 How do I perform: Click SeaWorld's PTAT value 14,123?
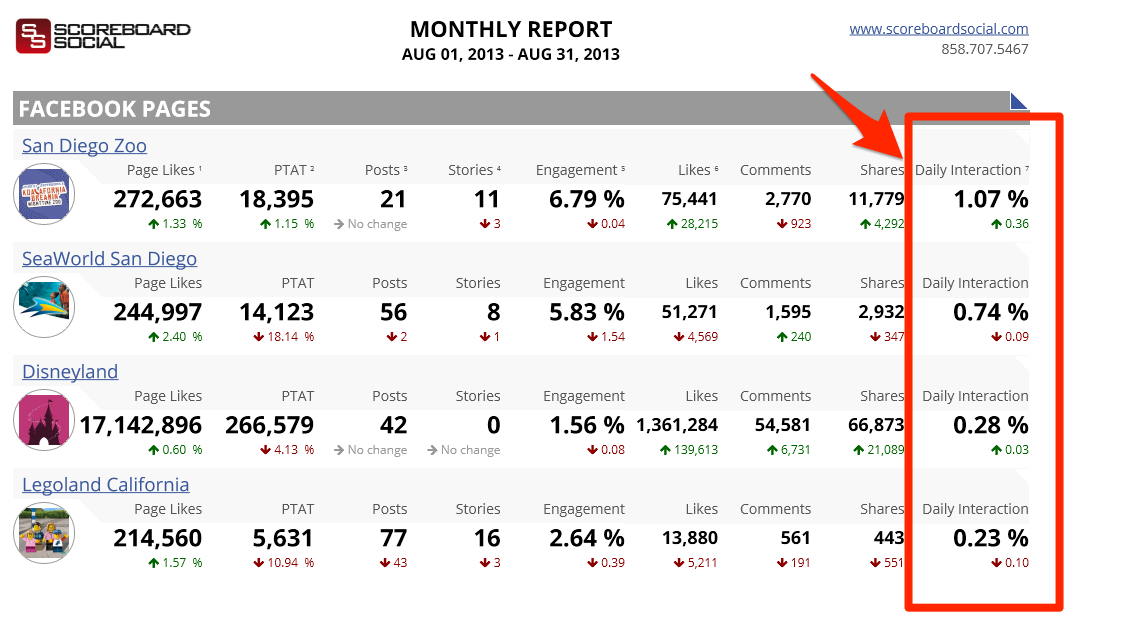[277, 312]
